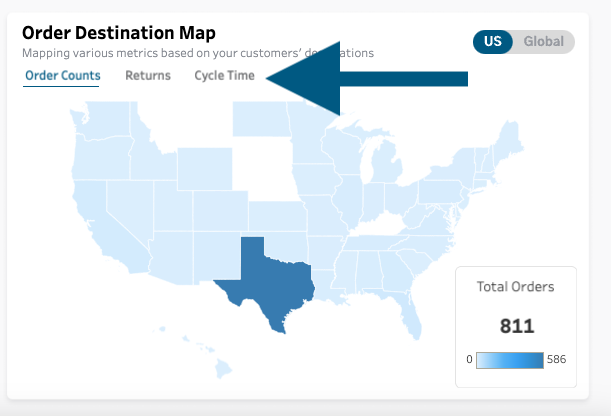
Task: Toggle map view to US
Action: (x=493, y=42)
